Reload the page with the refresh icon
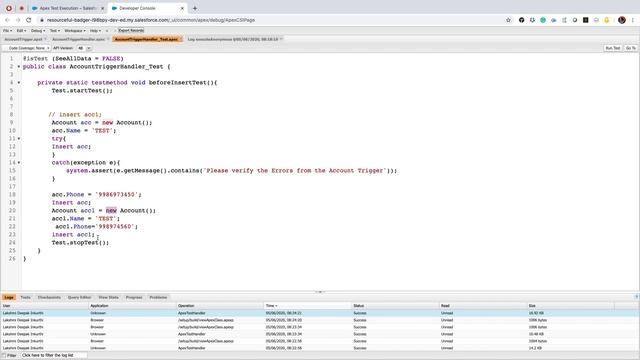640x360 pixels. tap(29, 20)
